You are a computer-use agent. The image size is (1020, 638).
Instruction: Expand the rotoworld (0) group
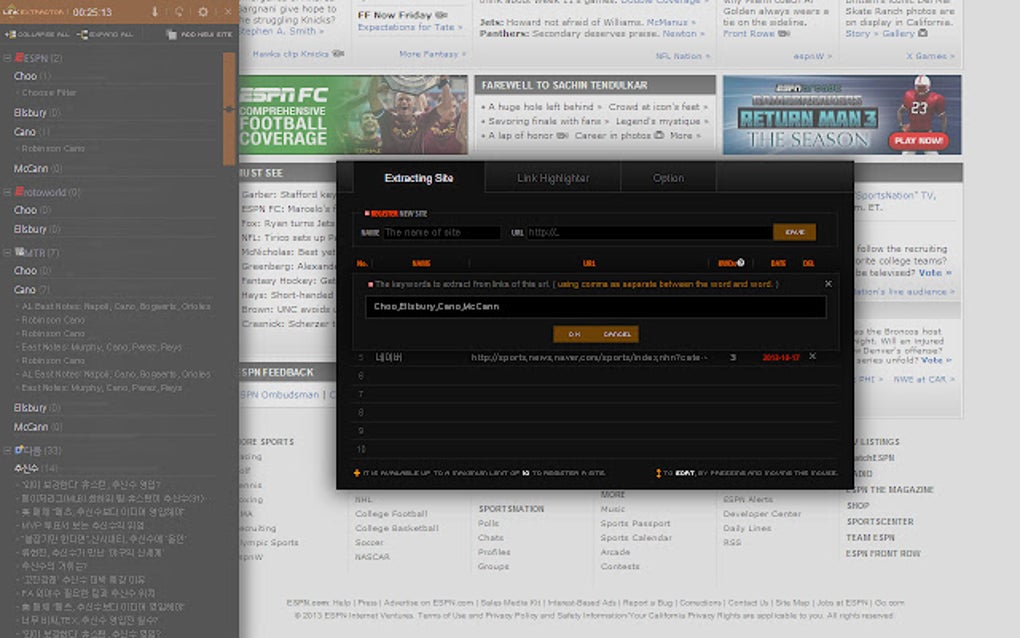click(5, 190)
